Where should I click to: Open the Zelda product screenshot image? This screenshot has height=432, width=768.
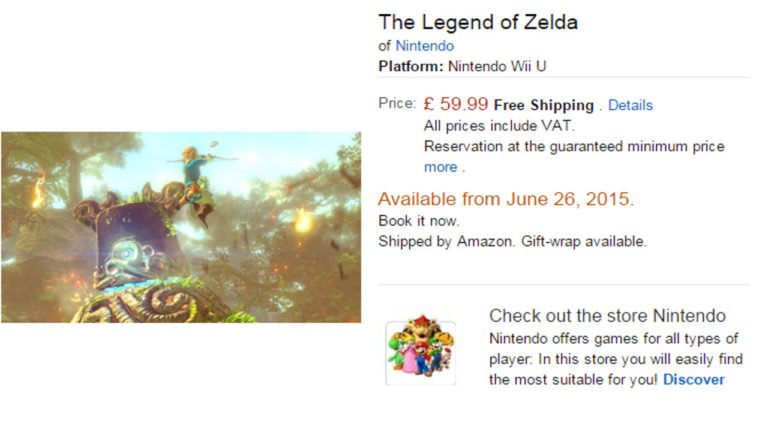tap(180, 227)
